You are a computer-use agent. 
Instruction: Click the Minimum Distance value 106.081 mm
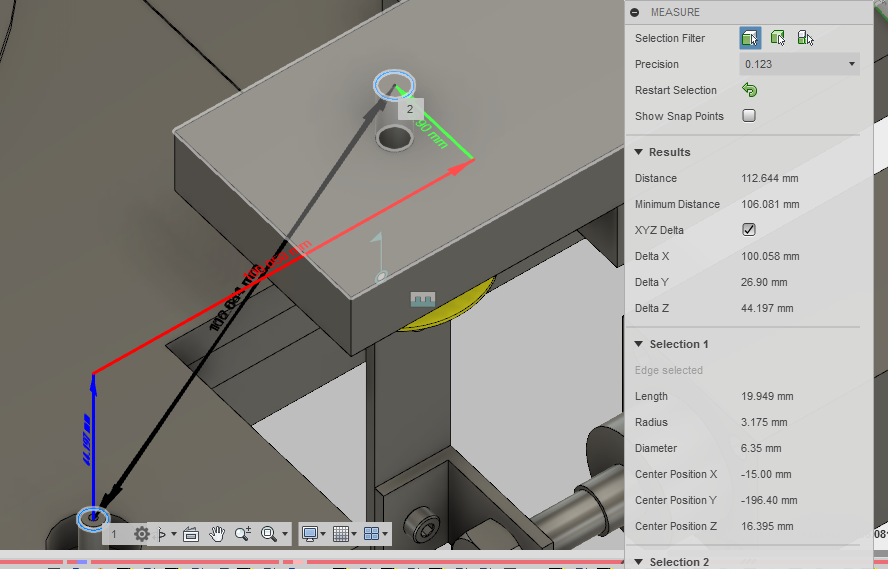pyautogui.click(x=770, y=204)
